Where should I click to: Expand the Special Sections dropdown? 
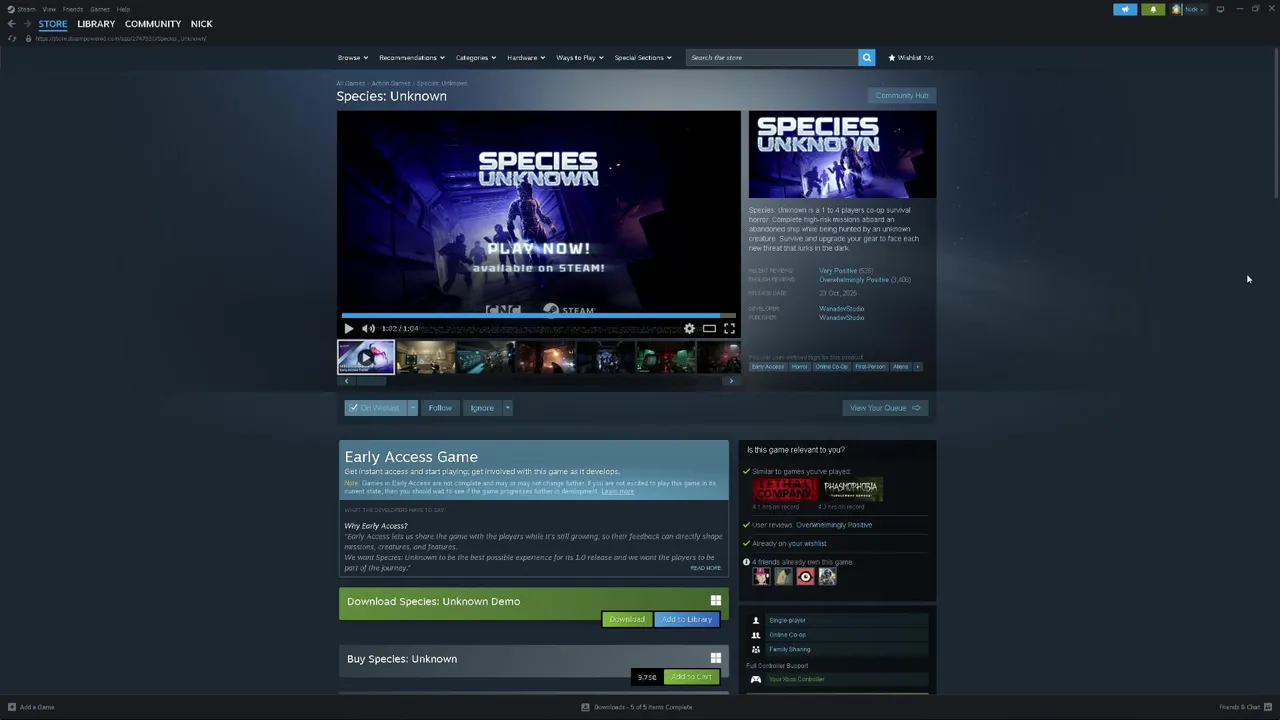pos(643,58)
